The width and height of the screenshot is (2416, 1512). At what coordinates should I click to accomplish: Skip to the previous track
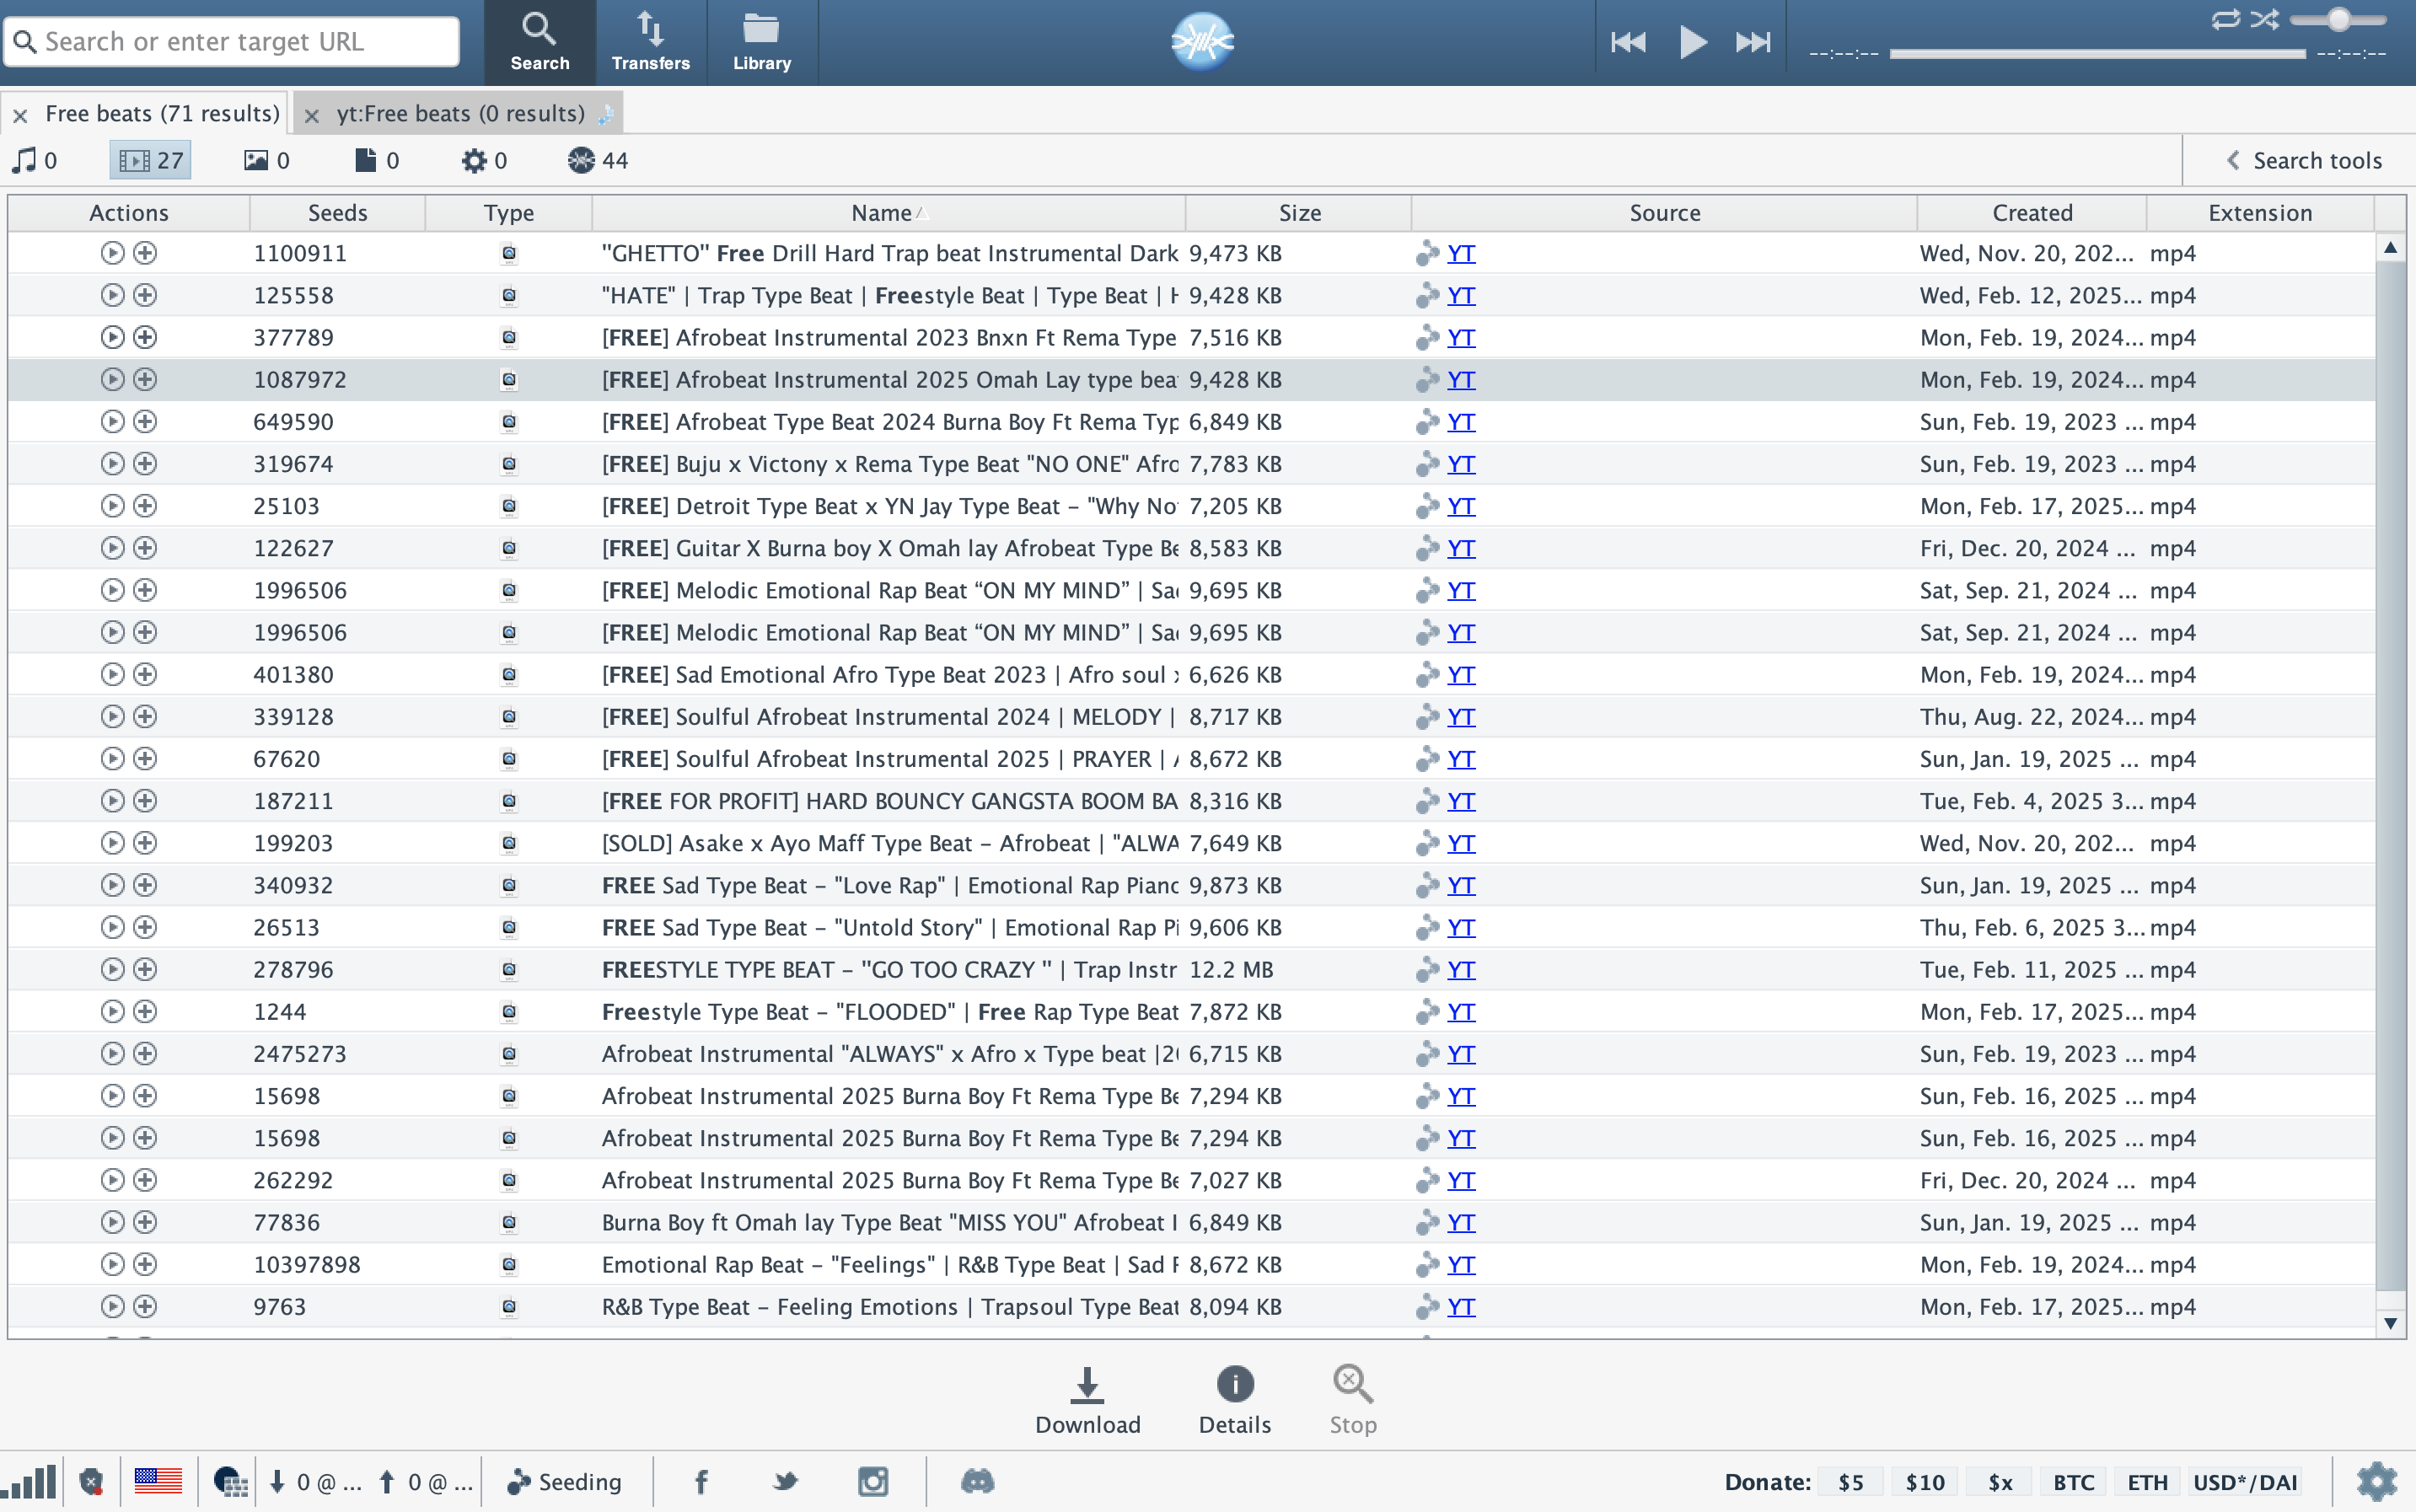pos(1628,42)
